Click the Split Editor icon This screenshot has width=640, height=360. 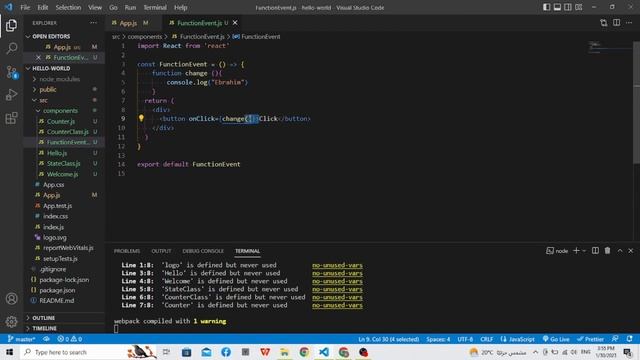pyautogui.click(x=616, y=23)
